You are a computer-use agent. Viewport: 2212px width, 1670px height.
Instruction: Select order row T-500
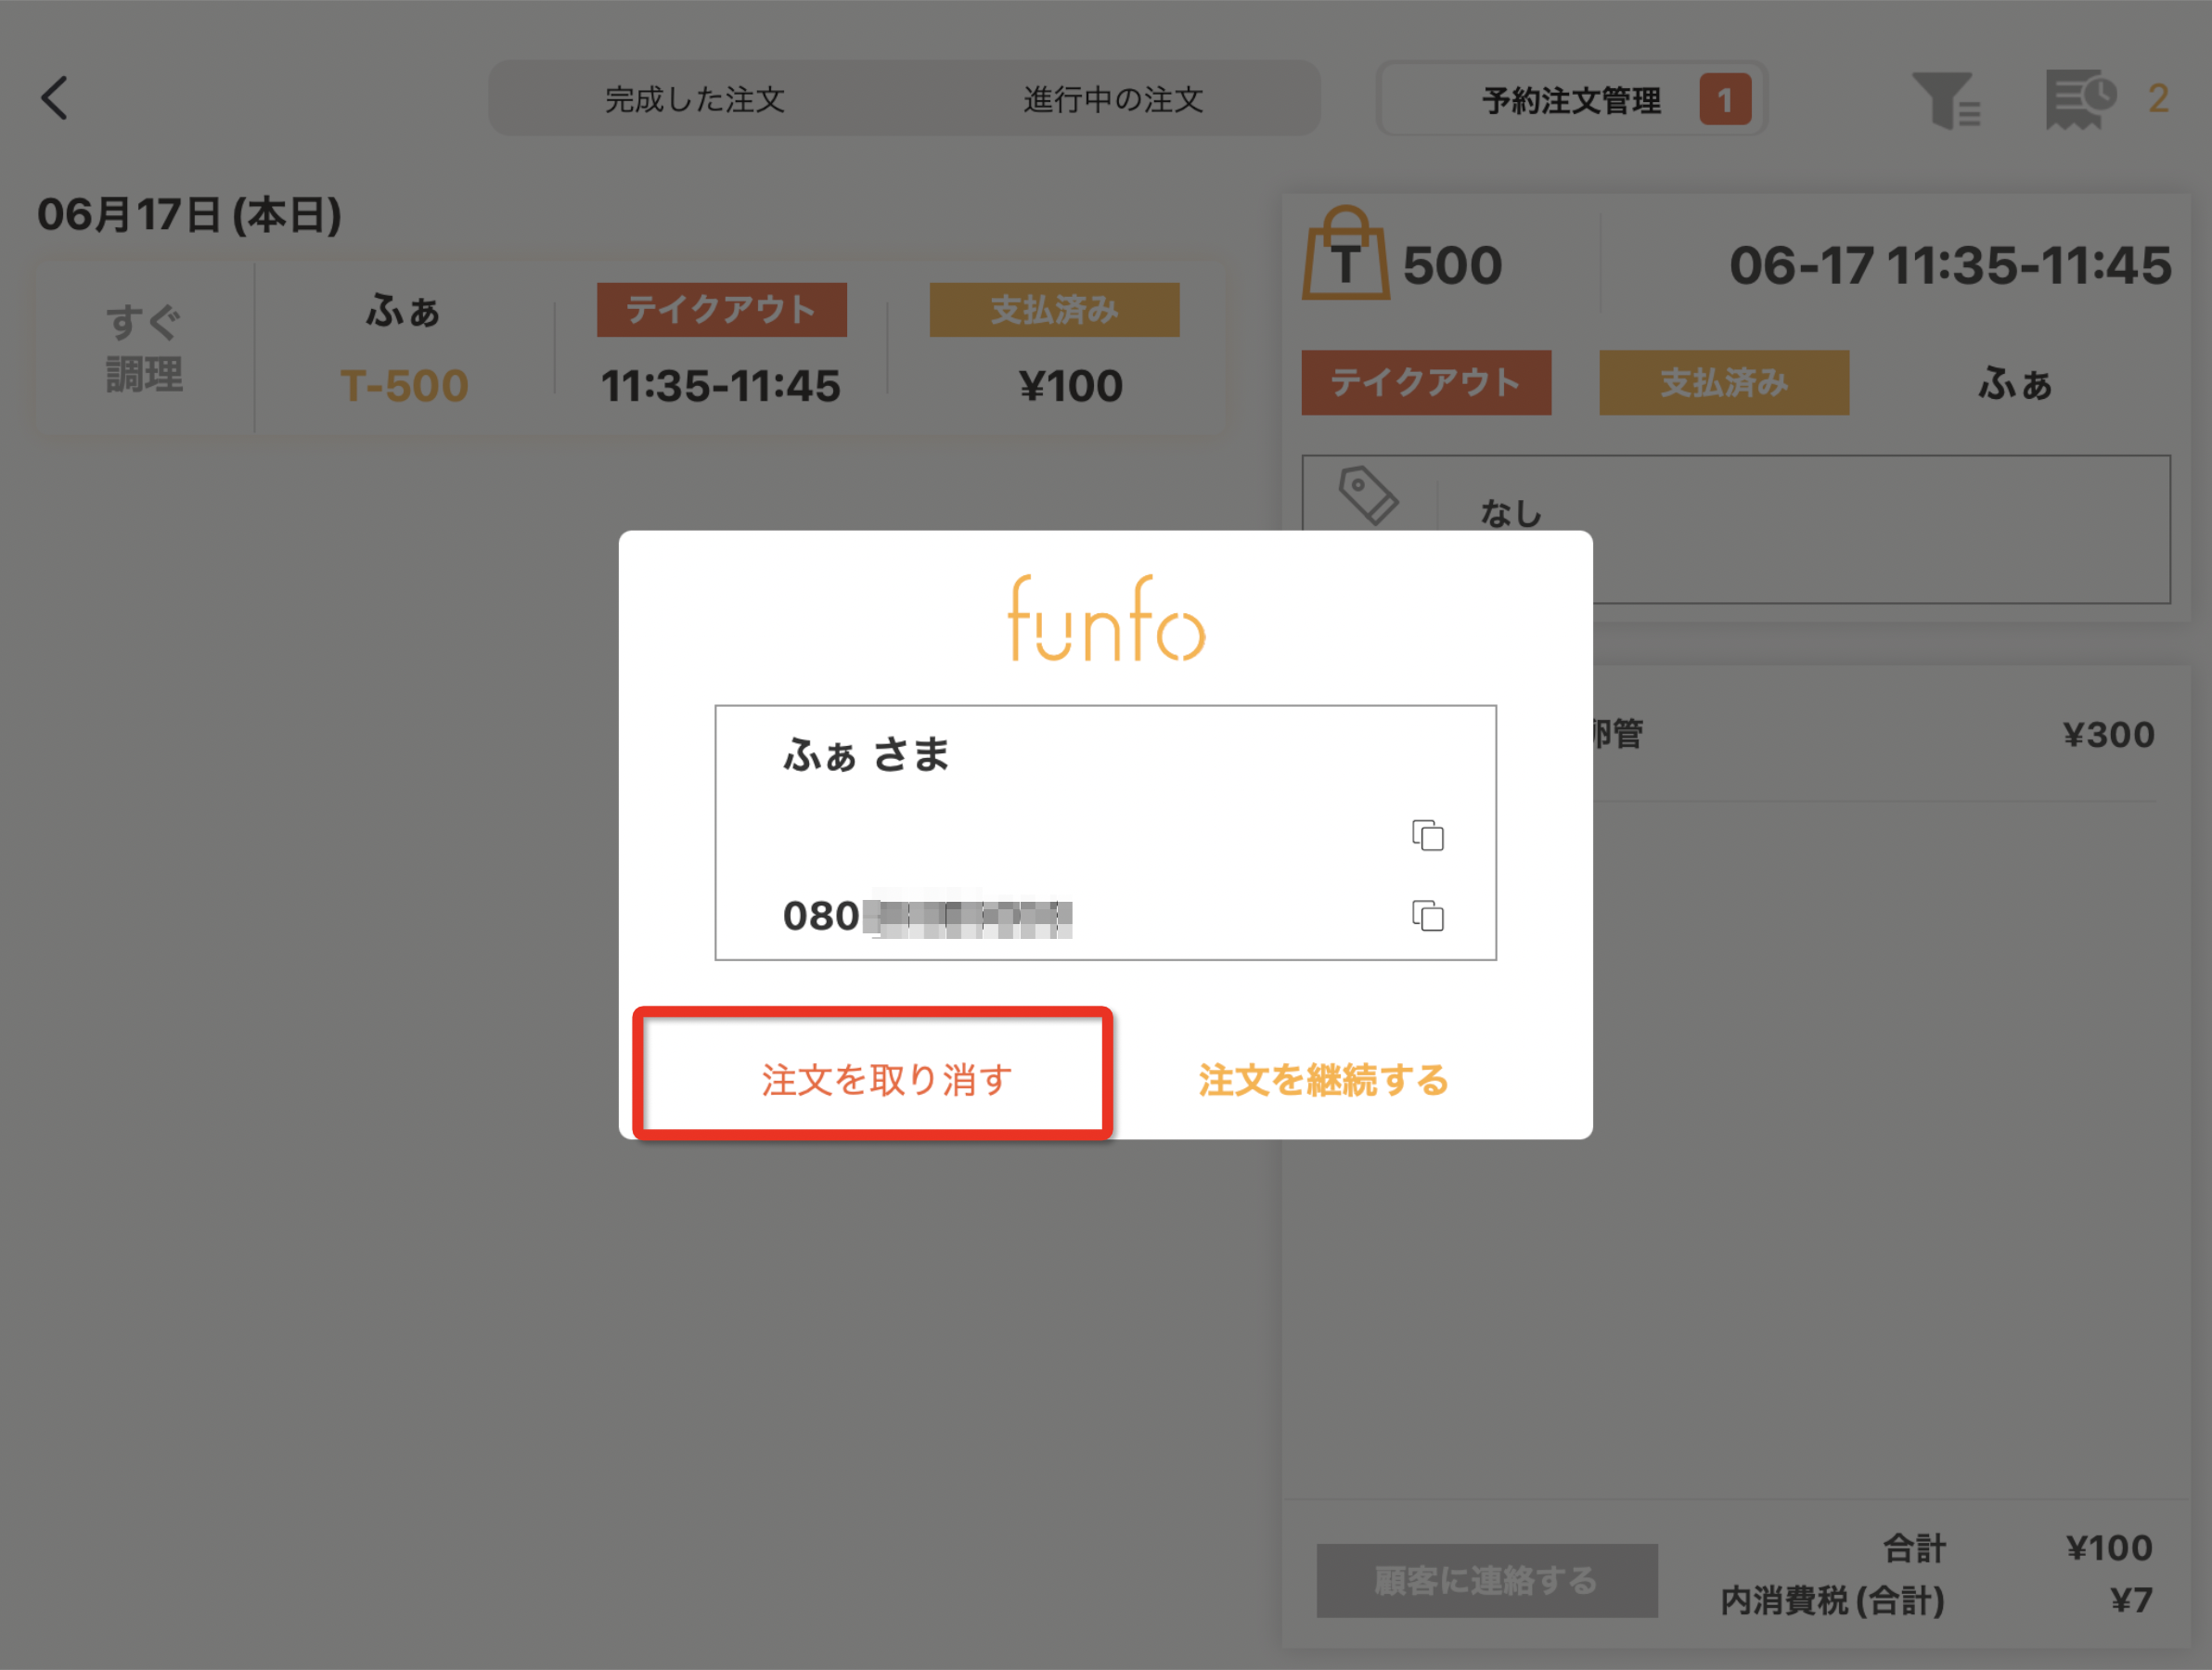[630, 347]
